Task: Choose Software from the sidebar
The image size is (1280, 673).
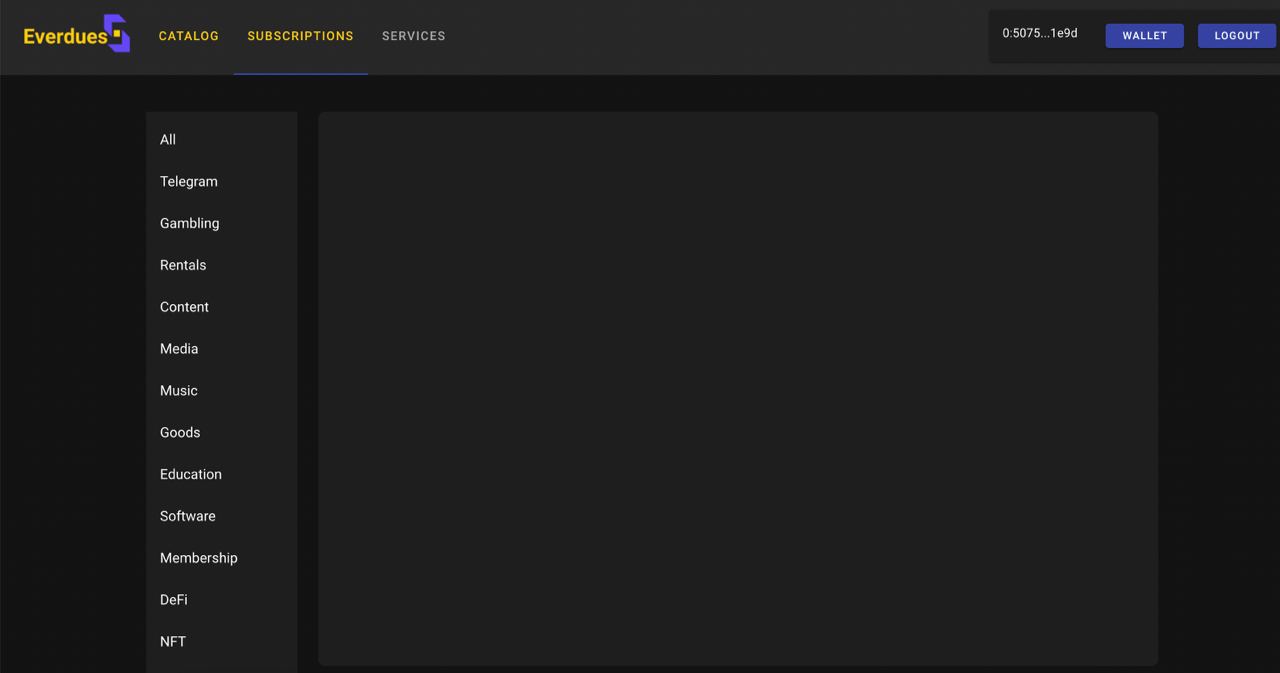Action: pyautogui.click(x=188, y=517)
